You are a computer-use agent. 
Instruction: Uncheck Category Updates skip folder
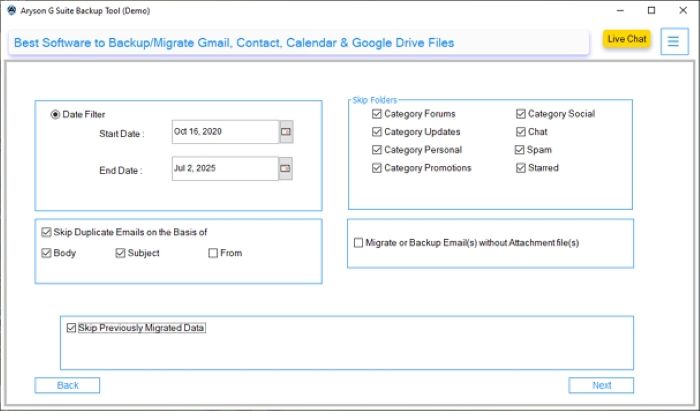(x=377, y=132)
